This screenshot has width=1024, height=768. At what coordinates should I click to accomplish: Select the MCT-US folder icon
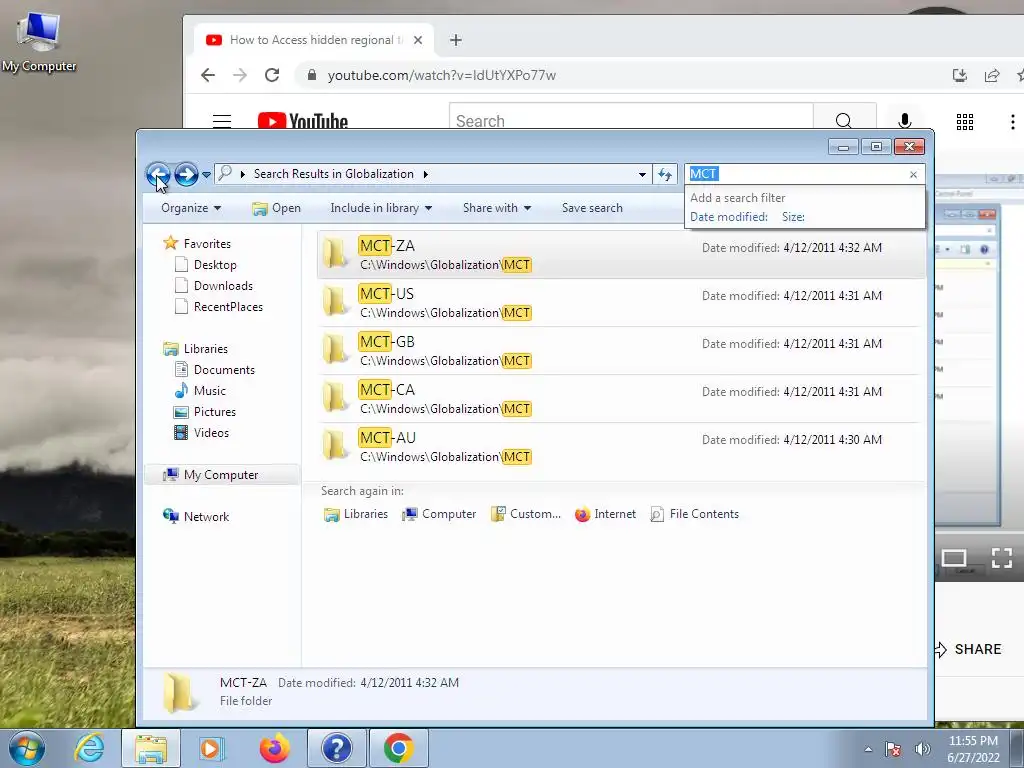[x=336, y=302]
